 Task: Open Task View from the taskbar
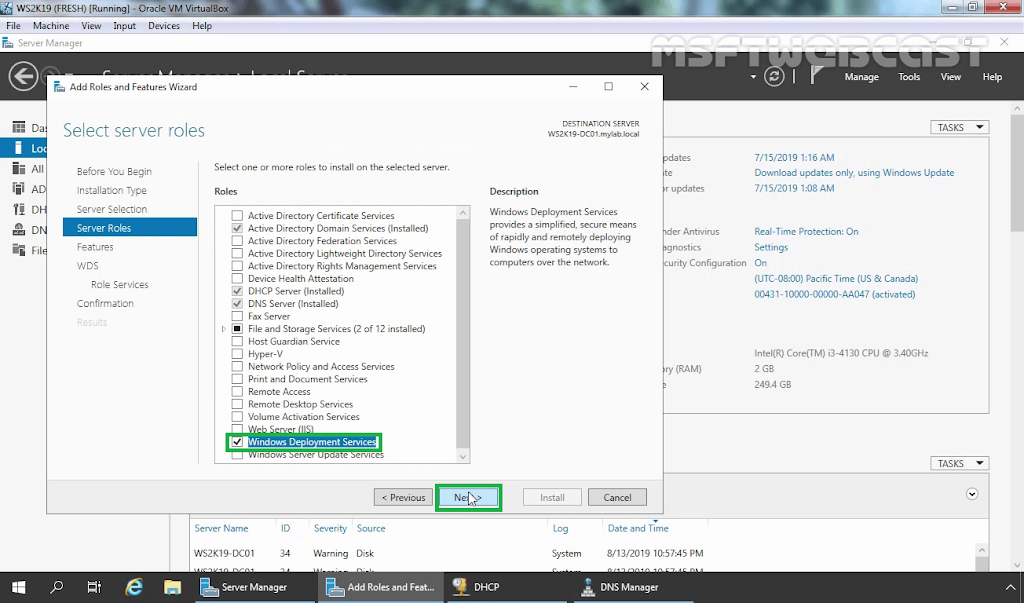[x=95, y=587]
